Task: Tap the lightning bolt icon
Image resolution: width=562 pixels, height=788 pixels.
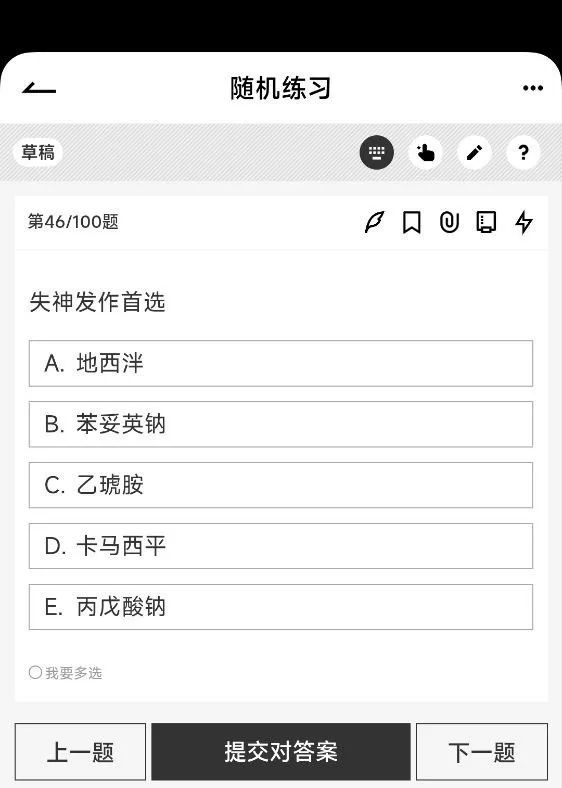Action: [x=523, y=222]
